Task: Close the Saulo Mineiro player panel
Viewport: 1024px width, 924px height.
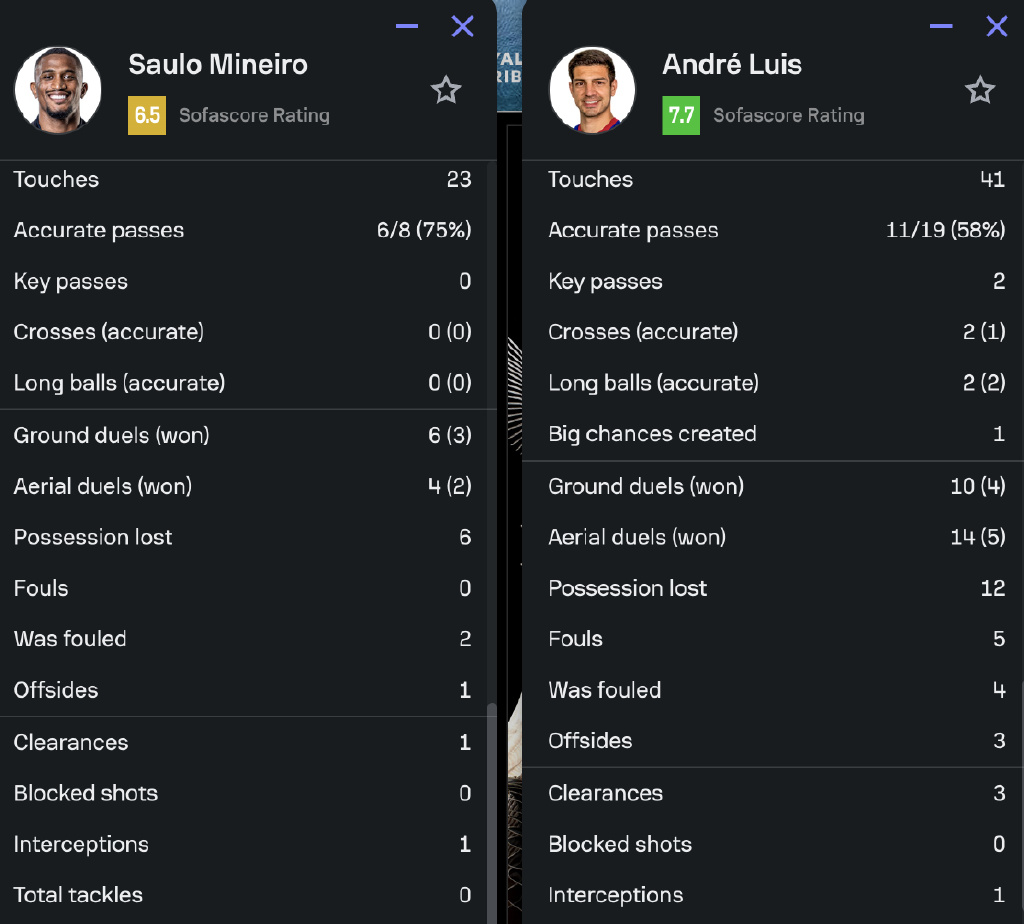Action: 462,26
